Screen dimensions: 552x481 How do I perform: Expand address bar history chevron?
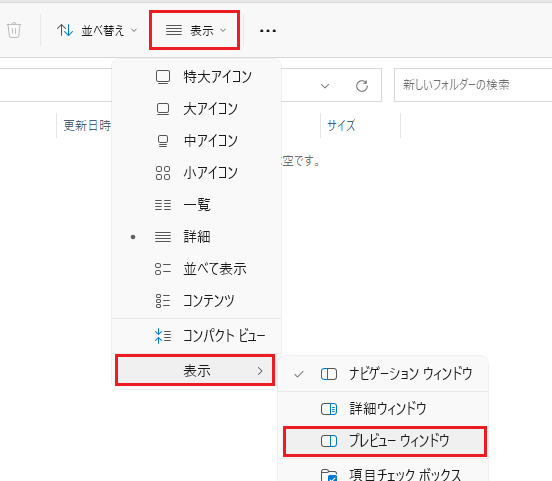click(x=325, y=86)
